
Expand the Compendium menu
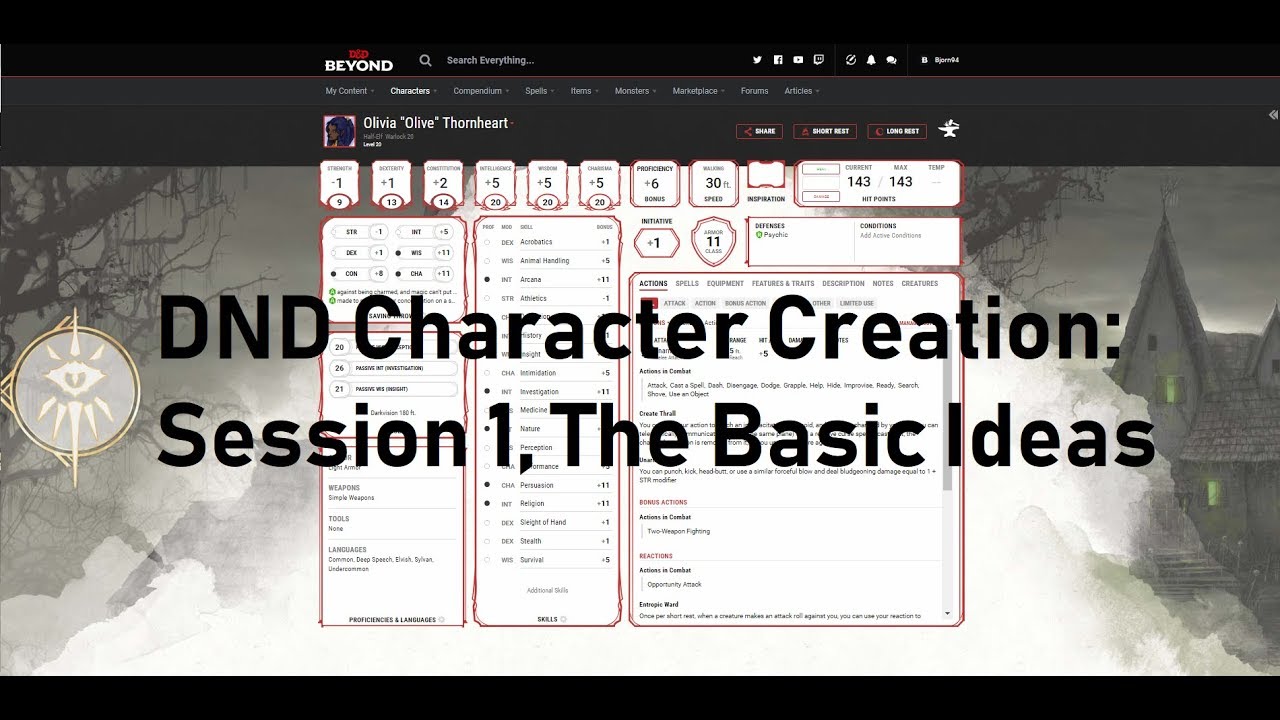tap(481, 91)
